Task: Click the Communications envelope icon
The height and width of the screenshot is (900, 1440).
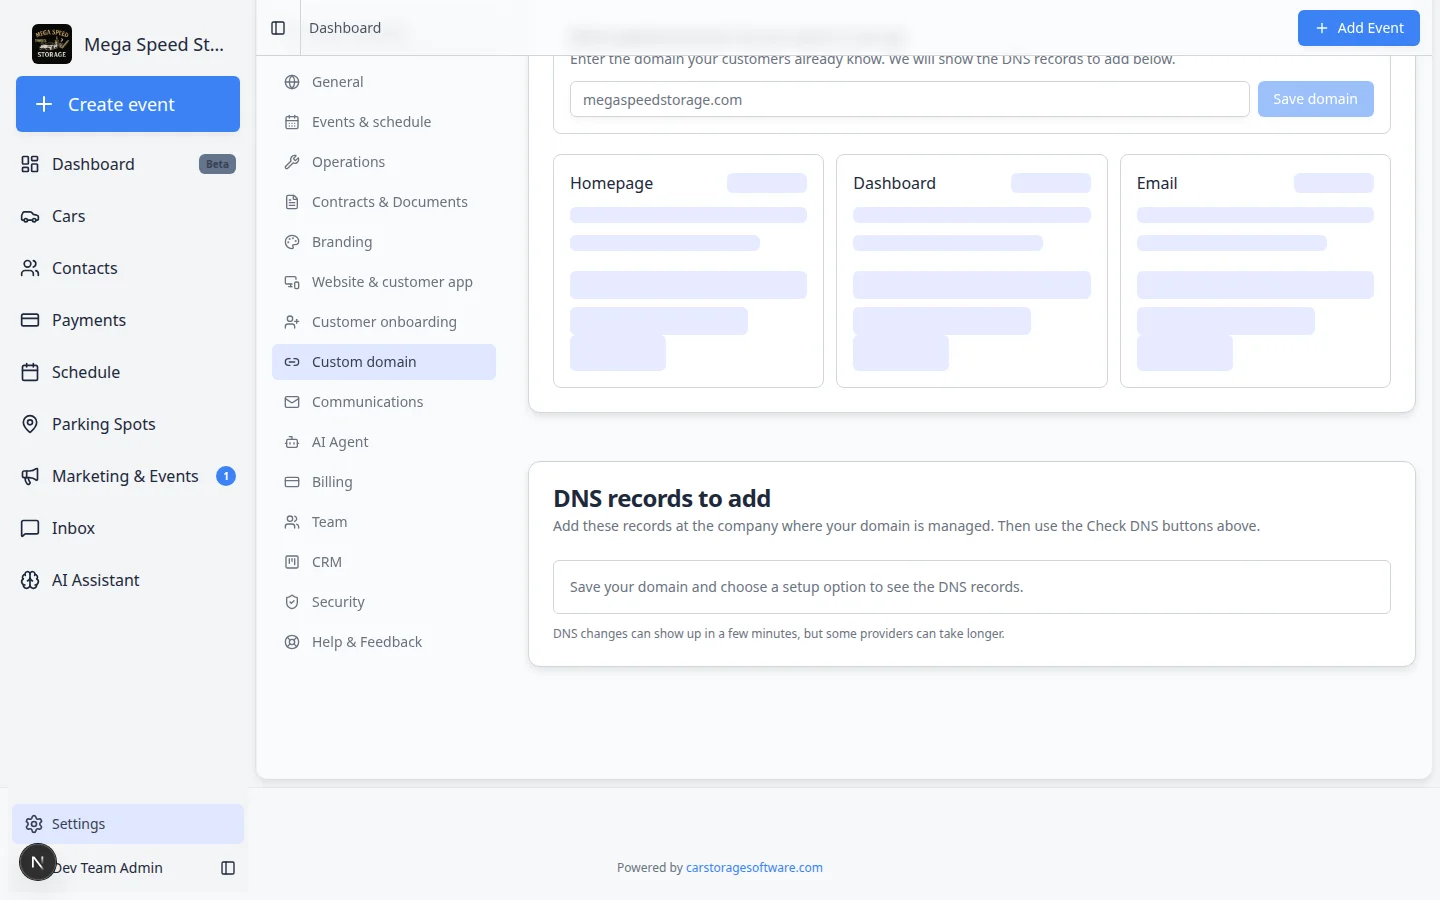Action: 292,402
